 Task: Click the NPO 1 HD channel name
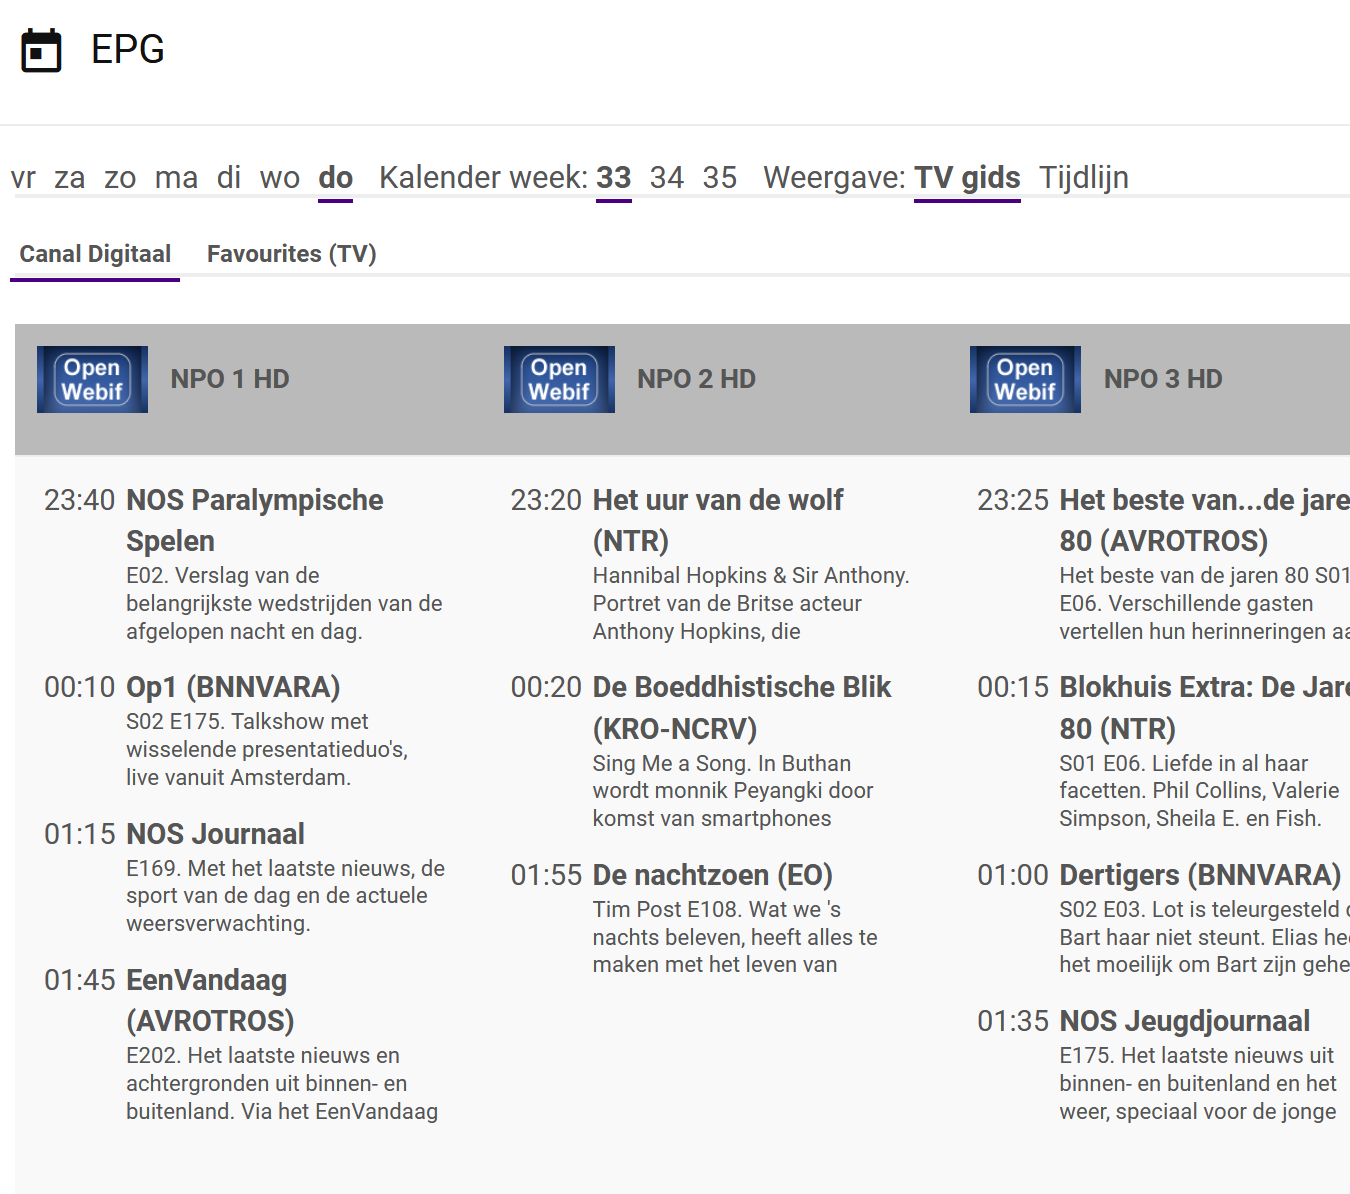(230, 379)
